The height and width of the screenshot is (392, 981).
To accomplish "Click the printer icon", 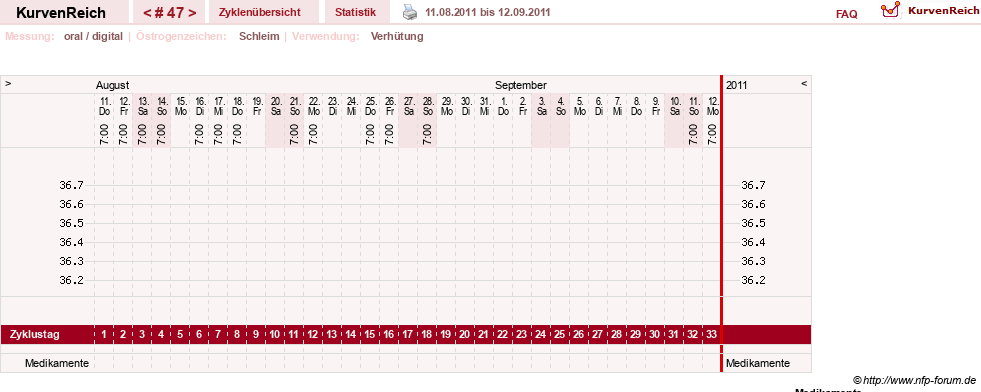I will tap(409, 12).
